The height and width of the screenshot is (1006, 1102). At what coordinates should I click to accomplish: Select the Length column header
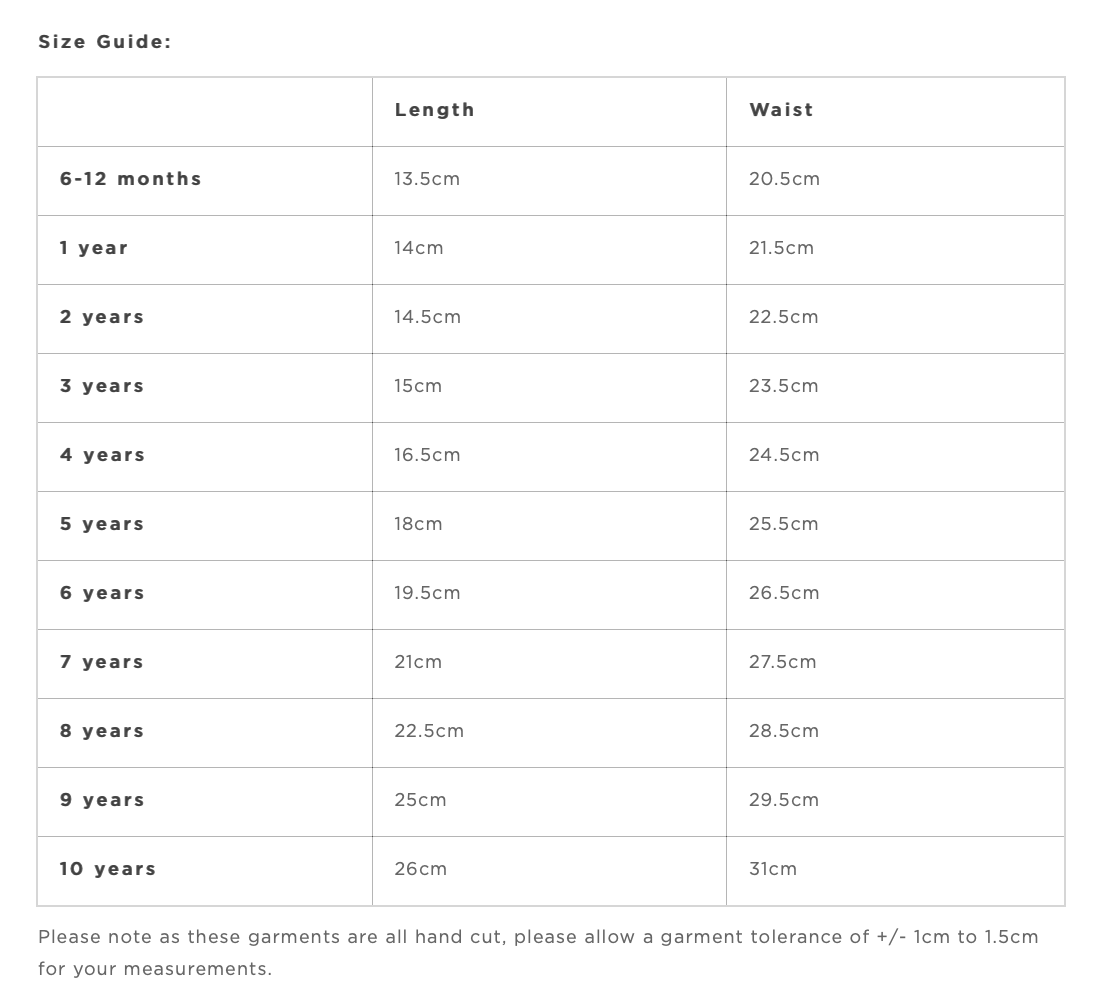(434, 110)
